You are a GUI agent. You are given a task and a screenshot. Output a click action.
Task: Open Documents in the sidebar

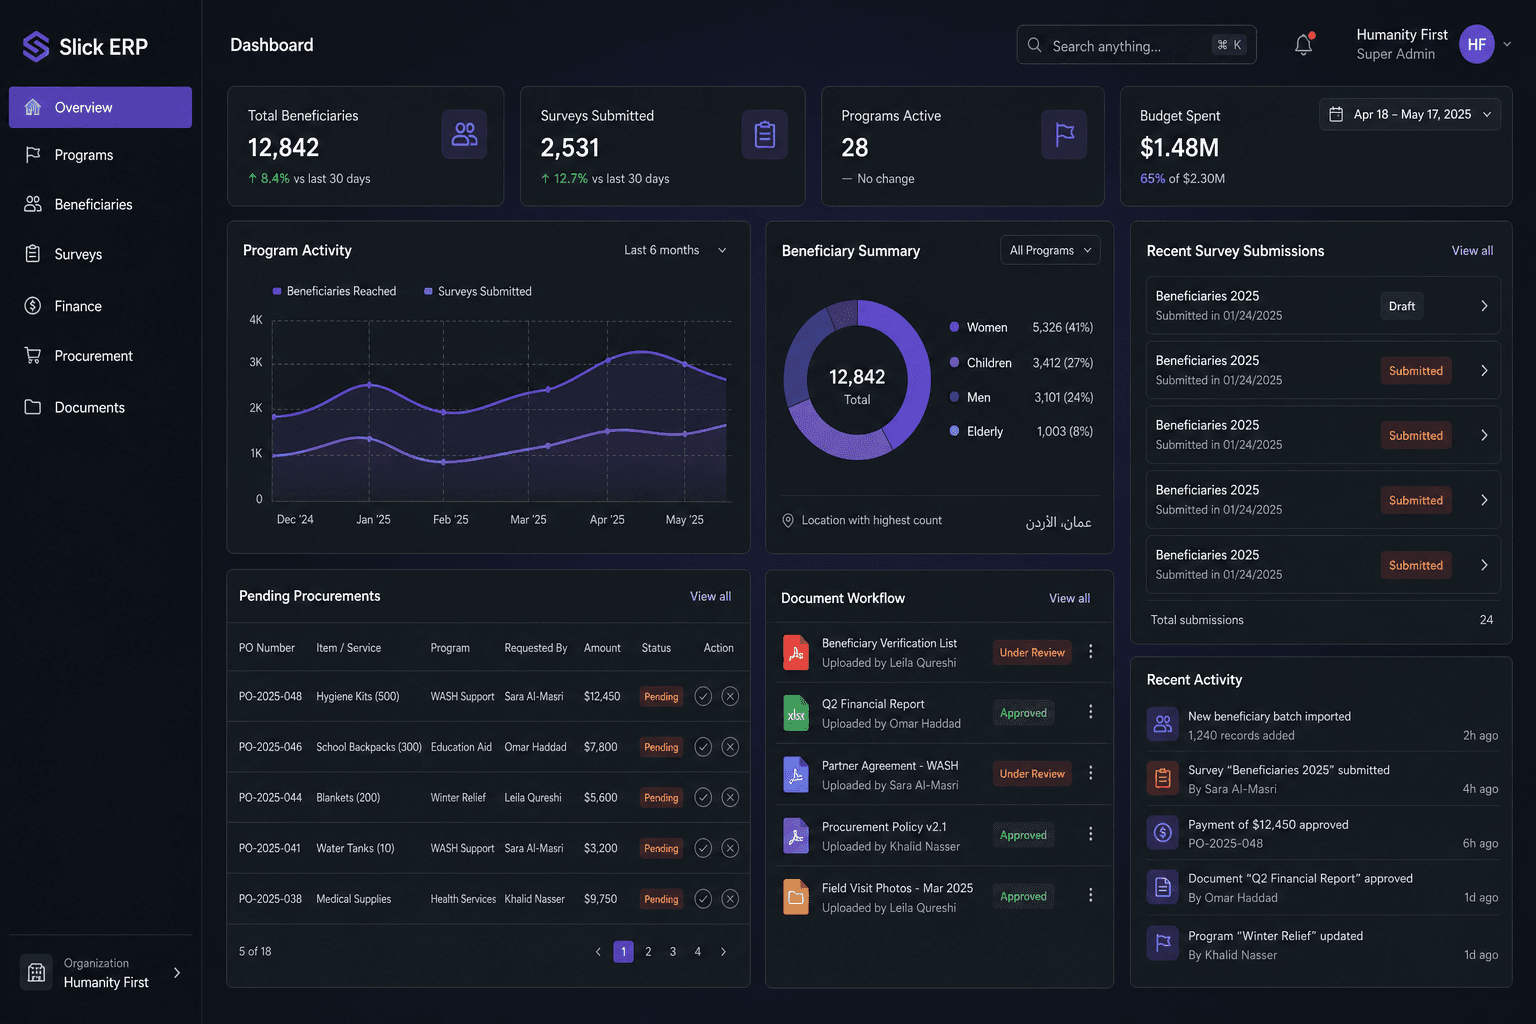pos(100,407)
